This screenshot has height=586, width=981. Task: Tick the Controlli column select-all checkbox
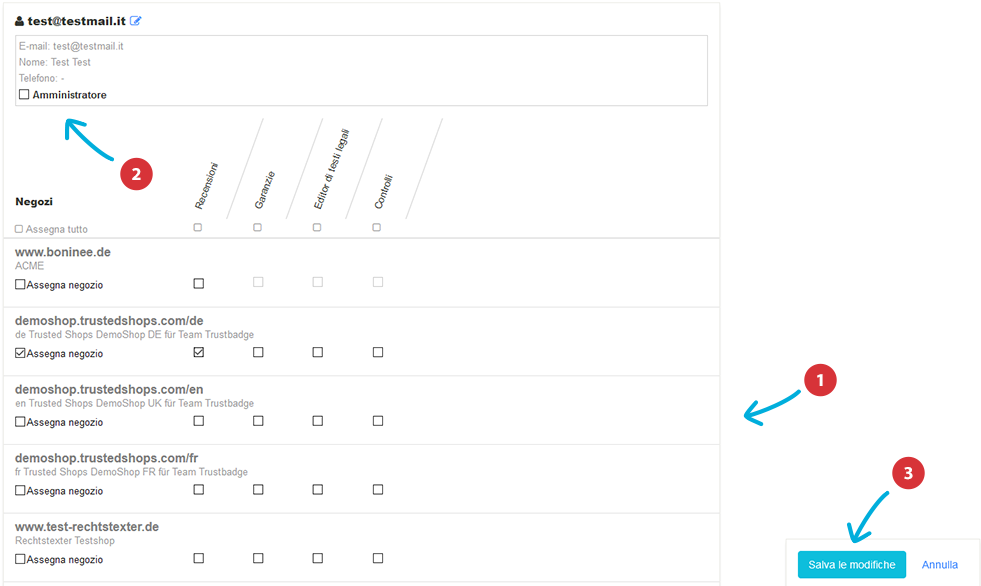tap(377, 228)
